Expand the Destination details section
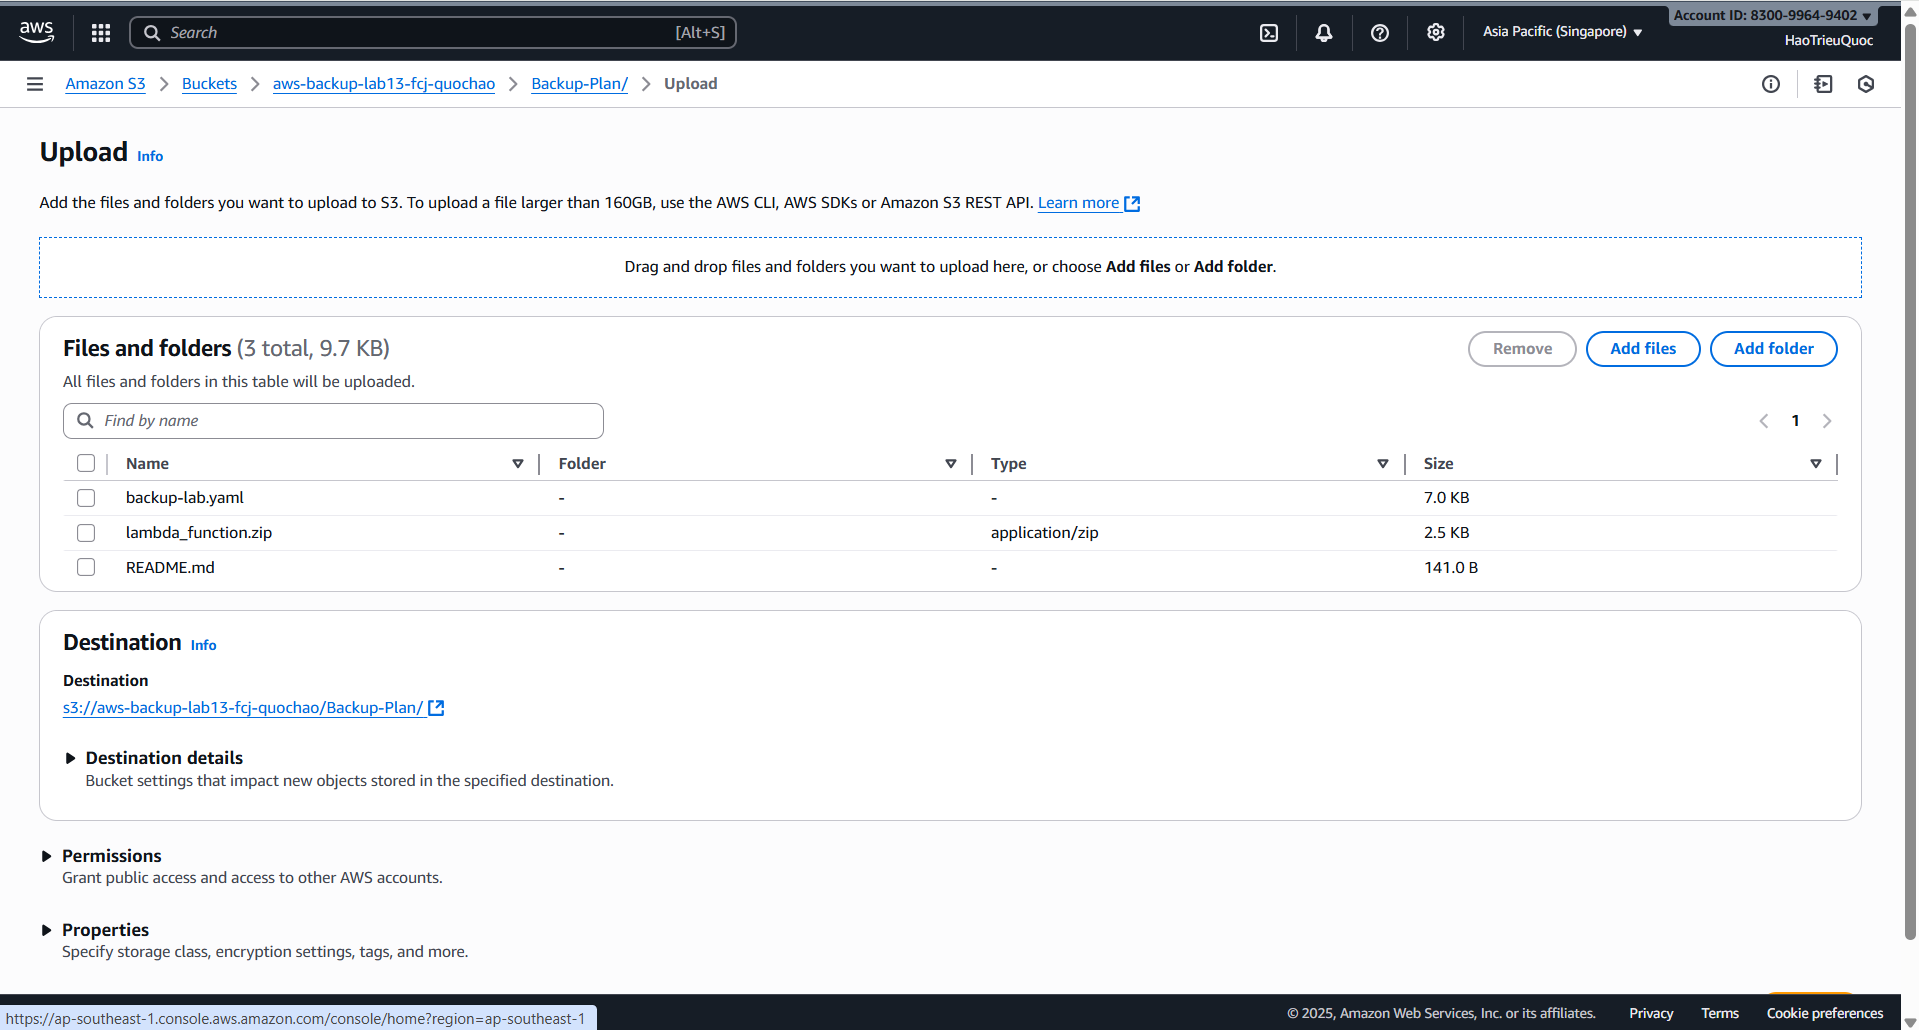Screen dimensions: 1919x1030 [x=164, y=758]
